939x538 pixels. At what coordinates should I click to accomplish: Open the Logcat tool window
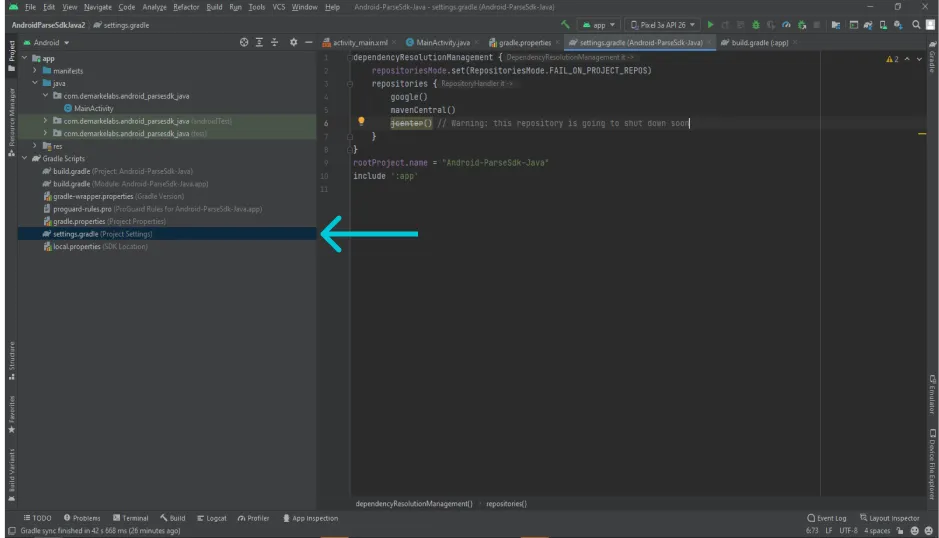coord(212,518)
